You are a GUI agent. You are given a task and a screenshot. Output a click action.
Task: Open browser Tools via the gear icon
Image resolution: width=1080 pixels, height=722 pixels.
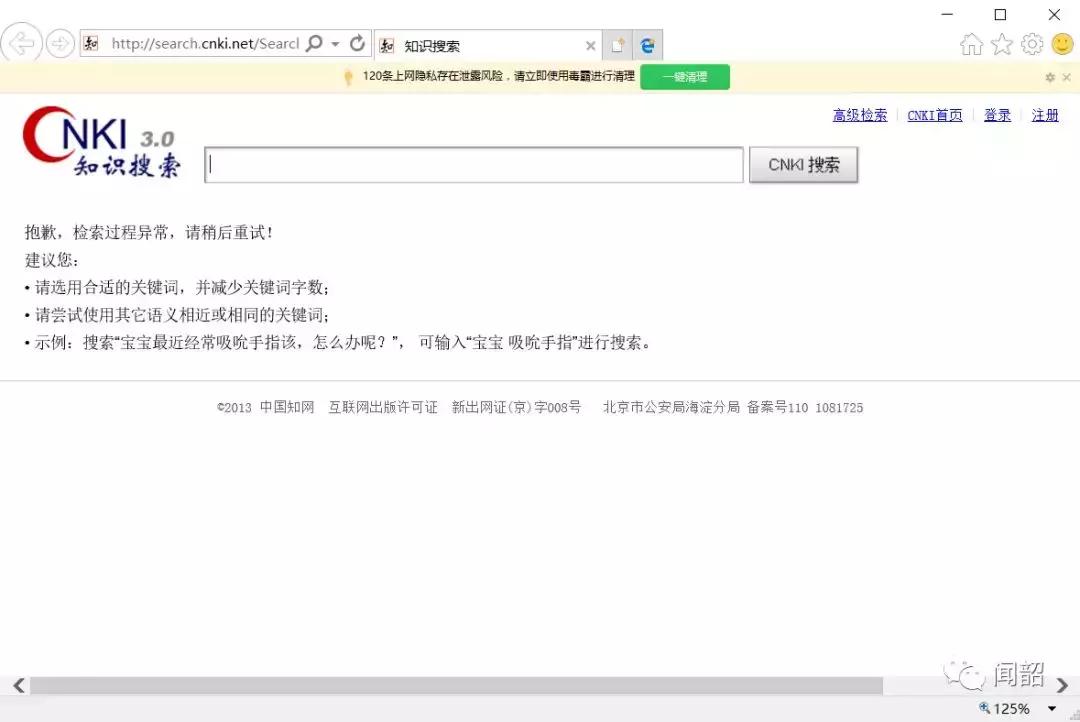[x=1032, y=44]
